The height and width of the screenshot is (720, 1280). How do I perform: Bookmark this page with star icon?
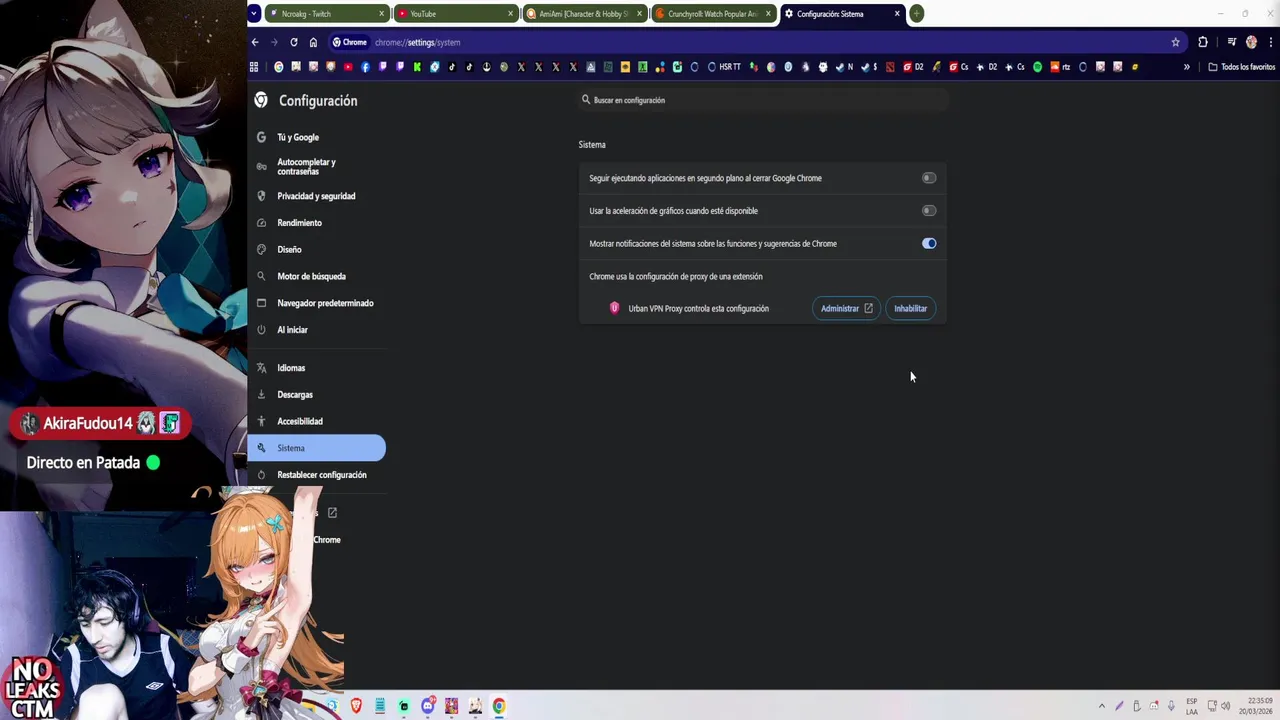pos(1176,42)
